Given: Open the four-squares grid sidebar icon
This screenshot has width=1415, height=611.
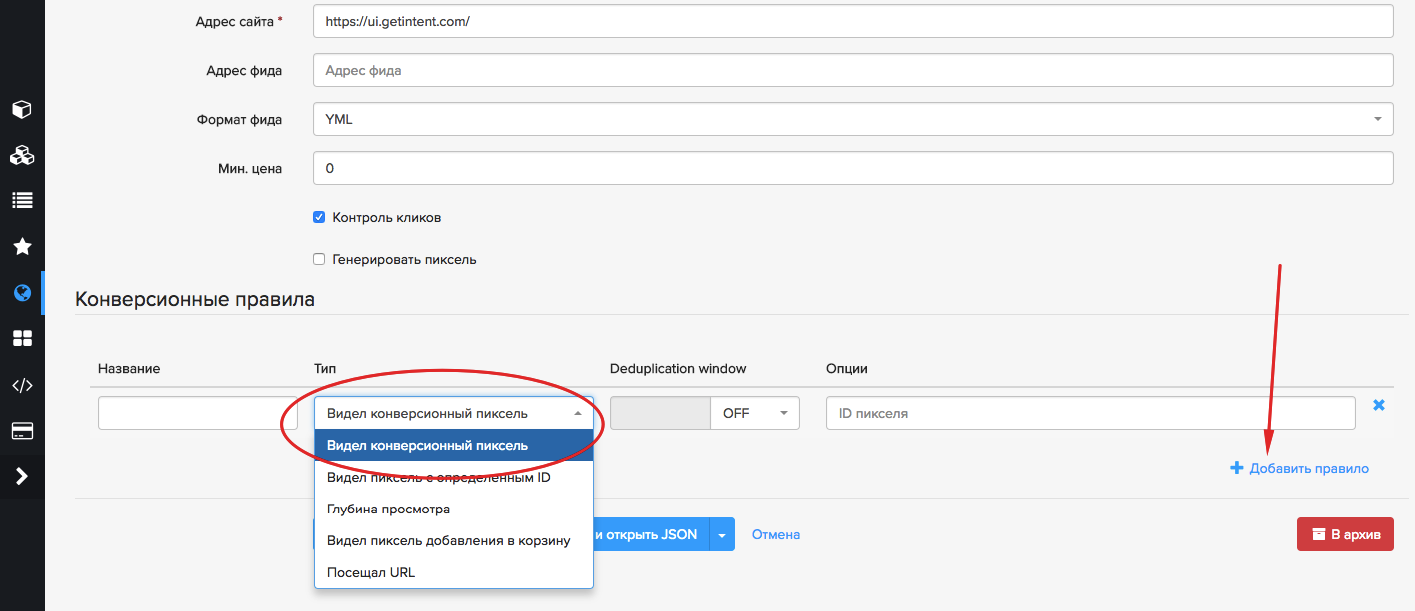Looking at the screenshot, I should pos(22,339).
